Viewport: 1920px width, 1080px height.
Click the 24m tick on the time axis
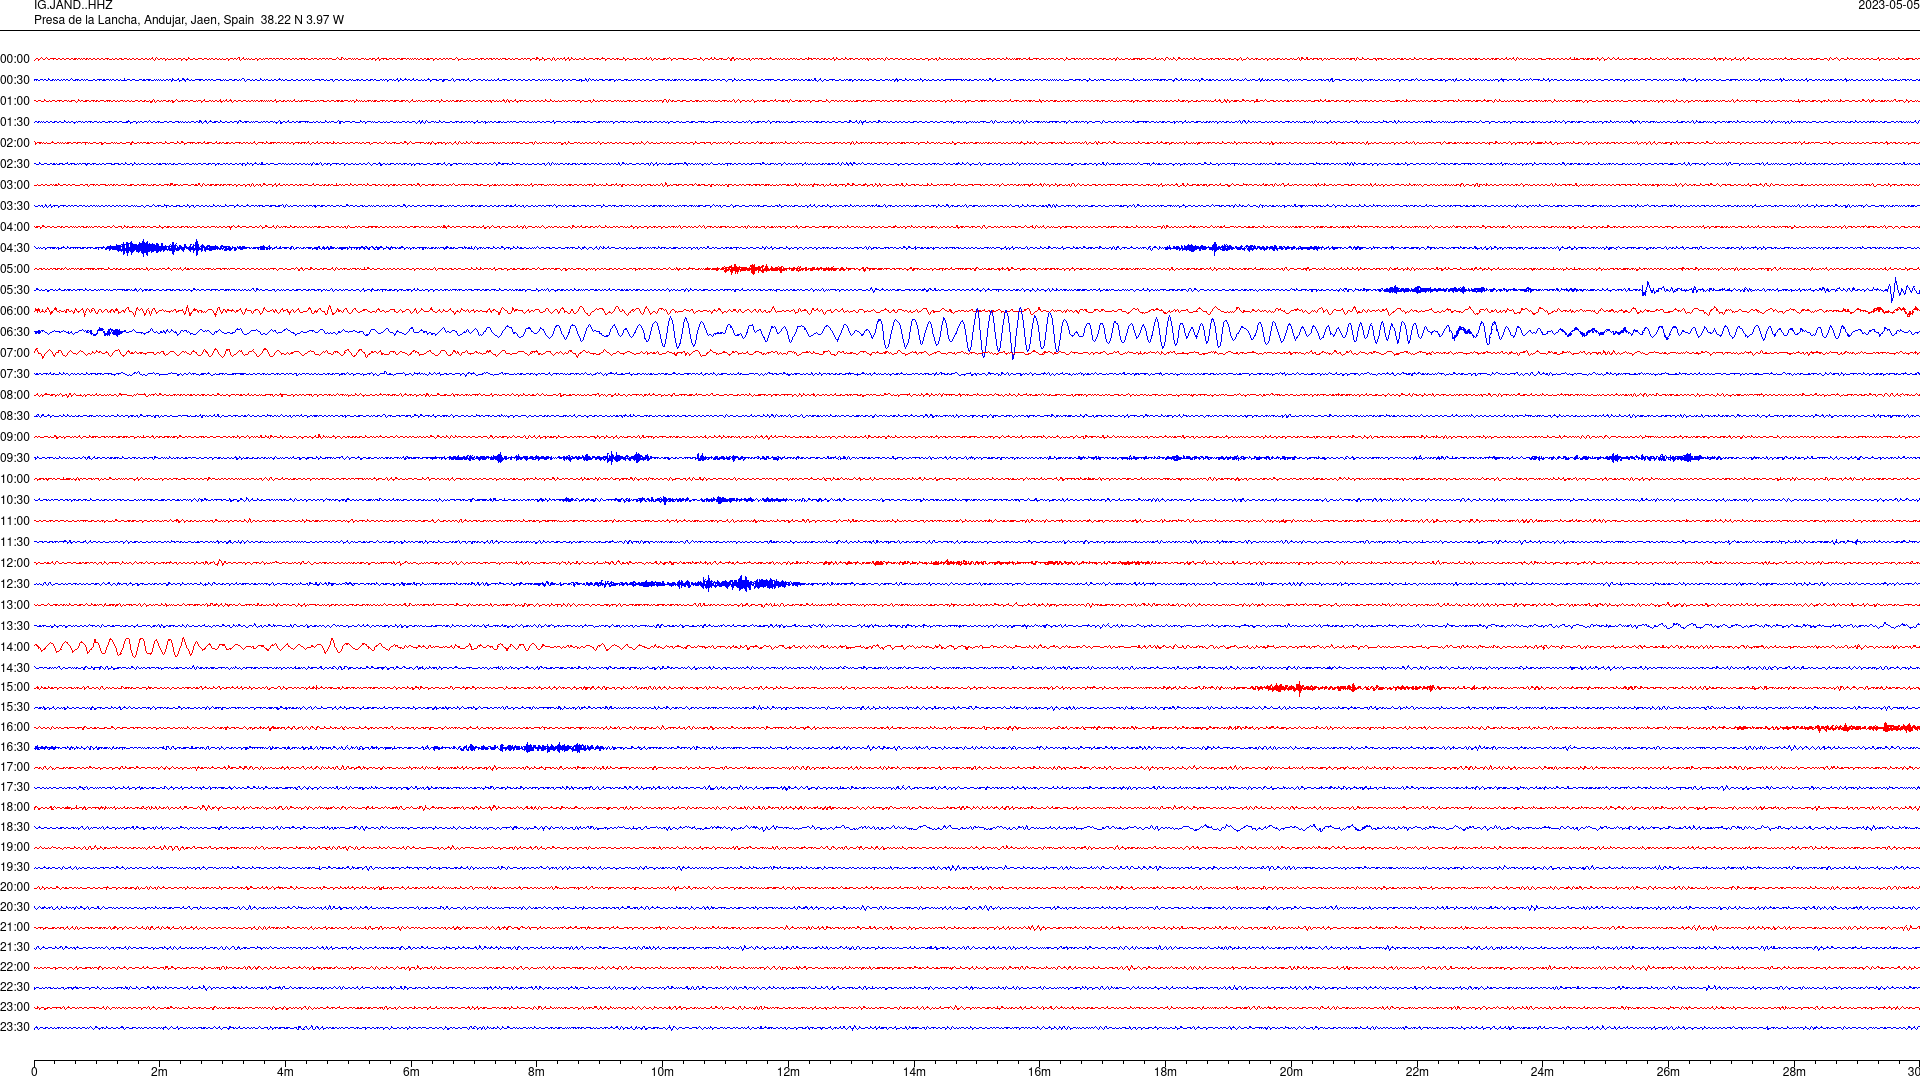[x=1542, y=1072]
